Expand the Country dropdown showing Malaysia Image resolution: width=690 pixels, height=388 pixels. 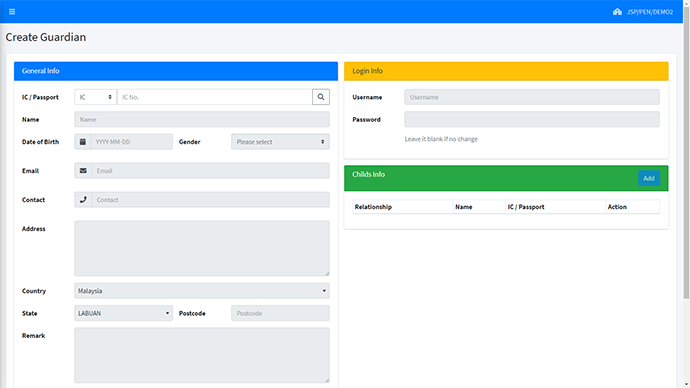pyautogui.click(x=202, y=291)
